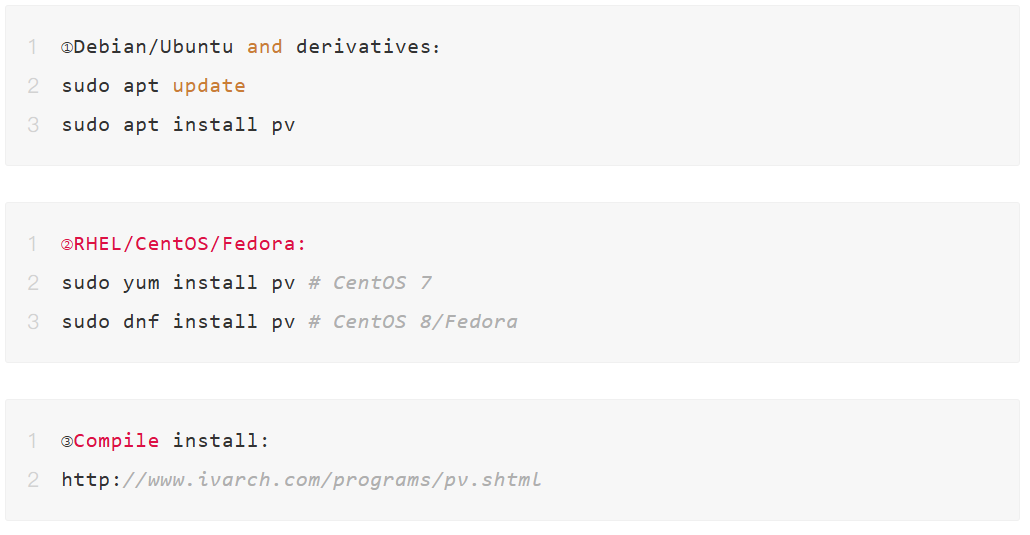Click the circled number 3 icon

[67, 442]
